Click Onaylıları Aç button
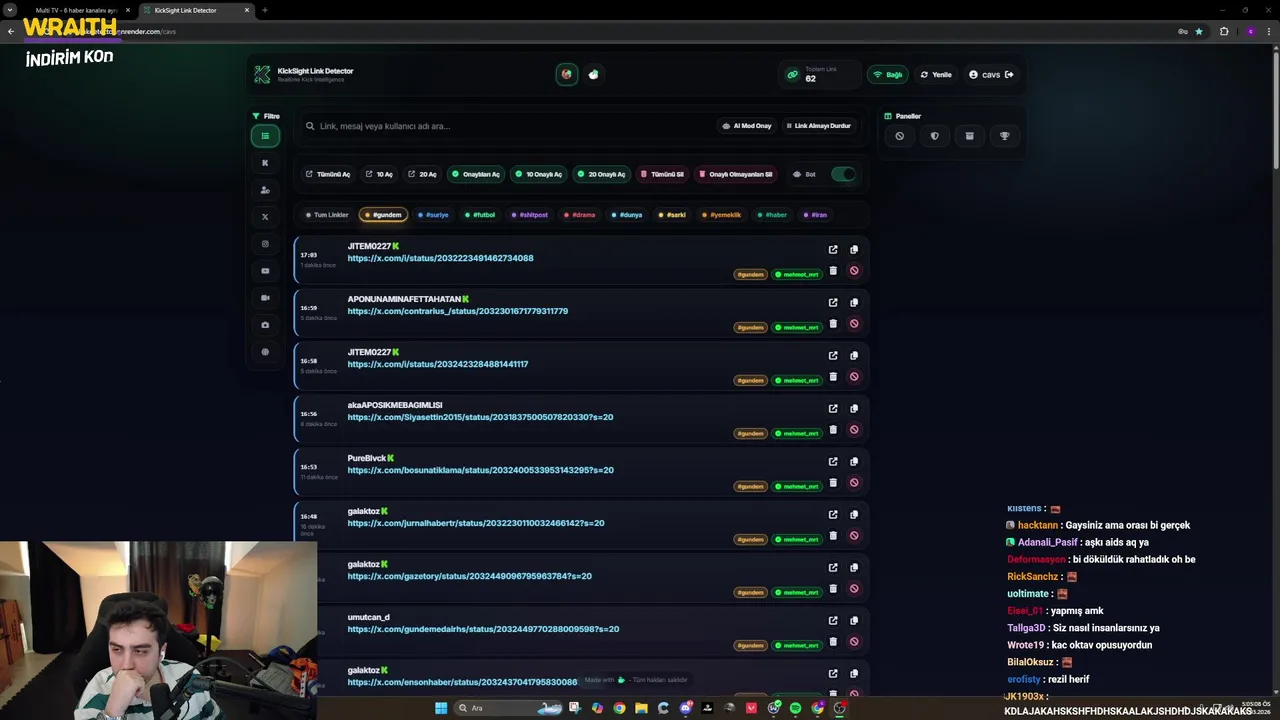The height and width of the screenshot is (720, 1280). tap(476, 174)
